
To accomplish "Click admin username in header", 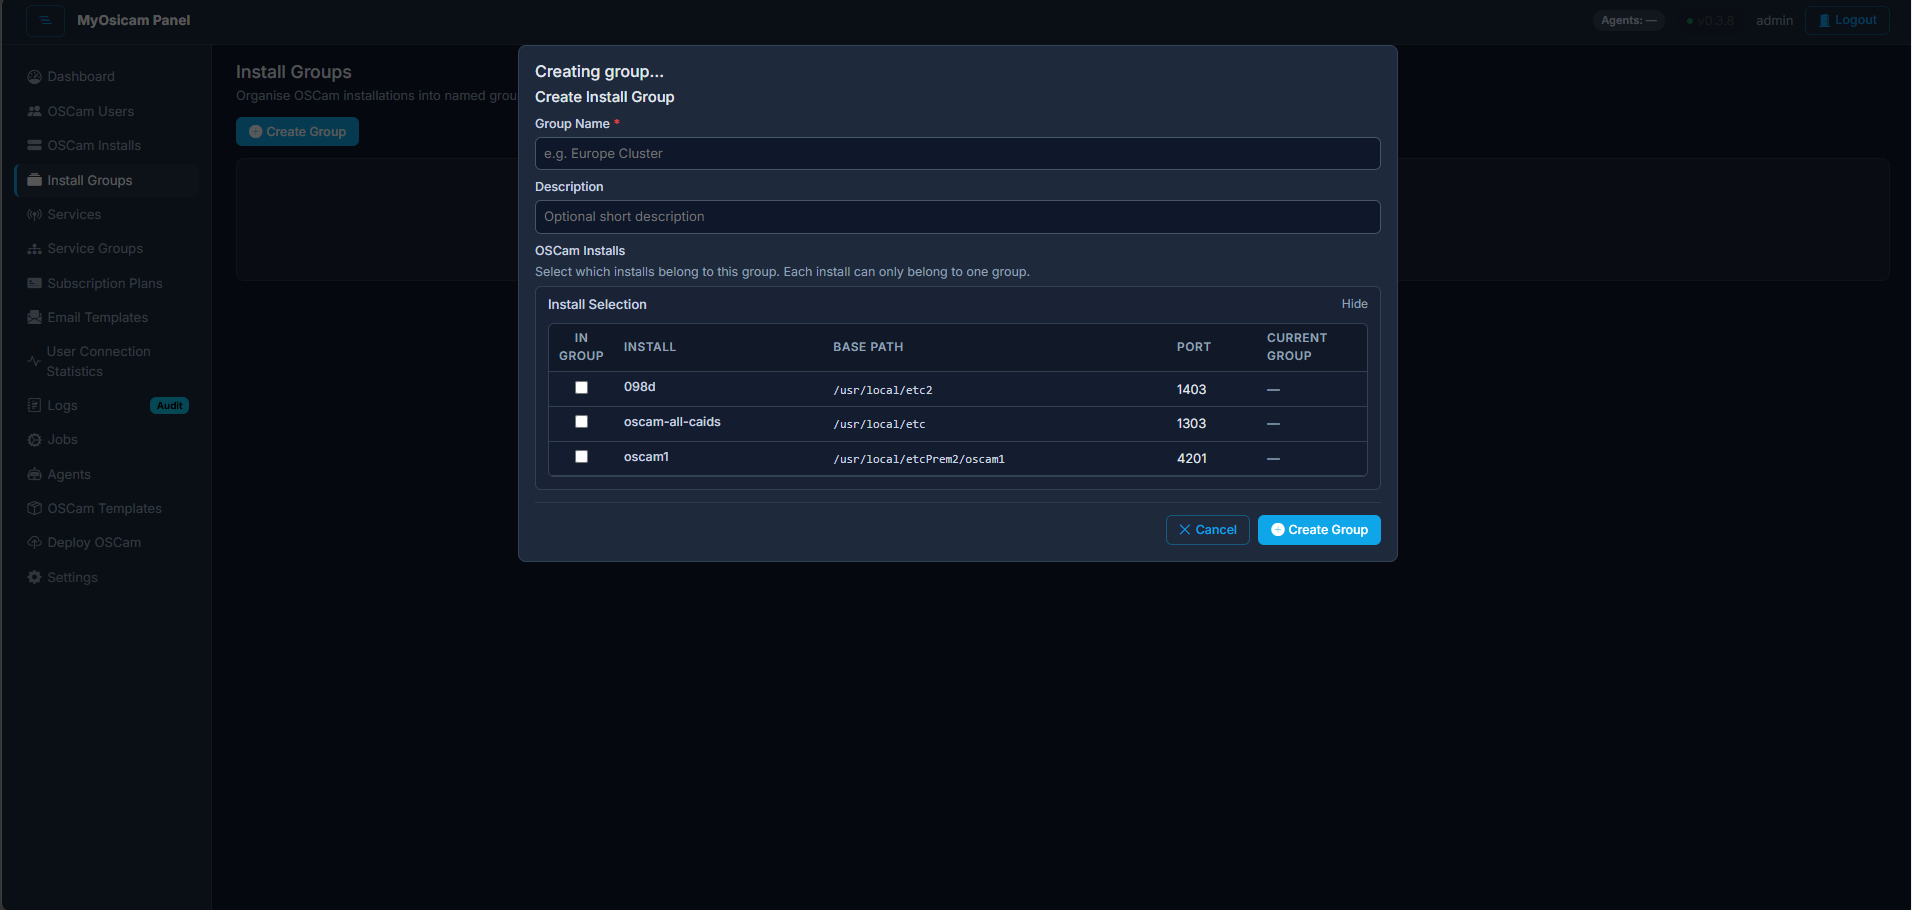I will (x=1774, y=20).
